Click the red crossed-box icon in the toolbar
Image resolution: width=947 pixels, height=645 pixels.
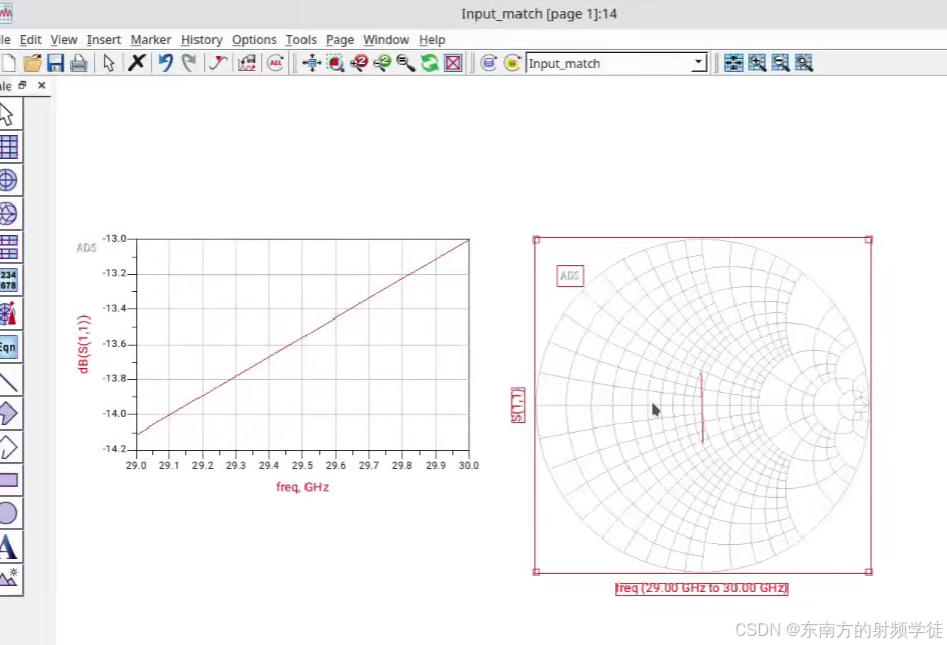[x=453, y=63]
